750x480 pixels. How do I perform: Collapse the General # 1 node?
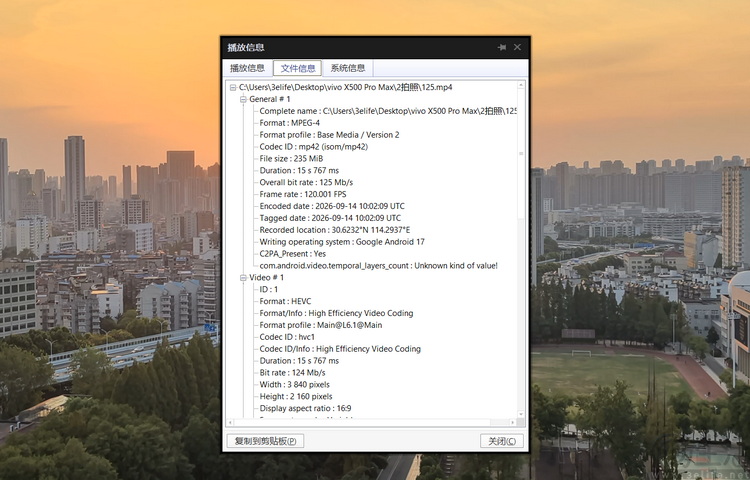(243, 99)
